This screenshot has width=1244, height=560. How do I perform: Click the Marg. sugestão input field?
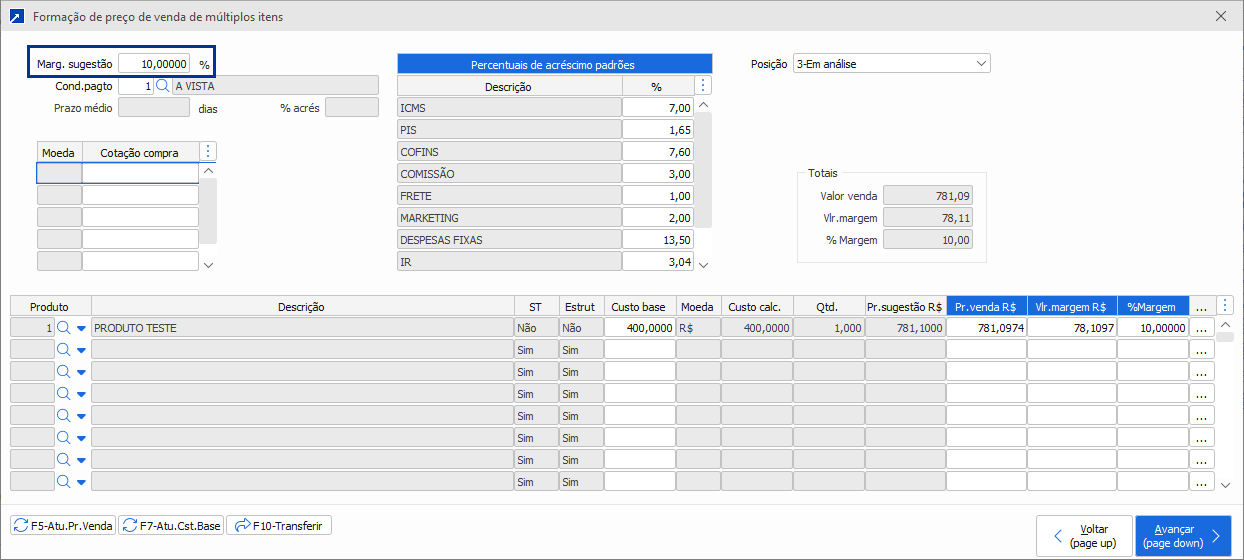(154, 64)
